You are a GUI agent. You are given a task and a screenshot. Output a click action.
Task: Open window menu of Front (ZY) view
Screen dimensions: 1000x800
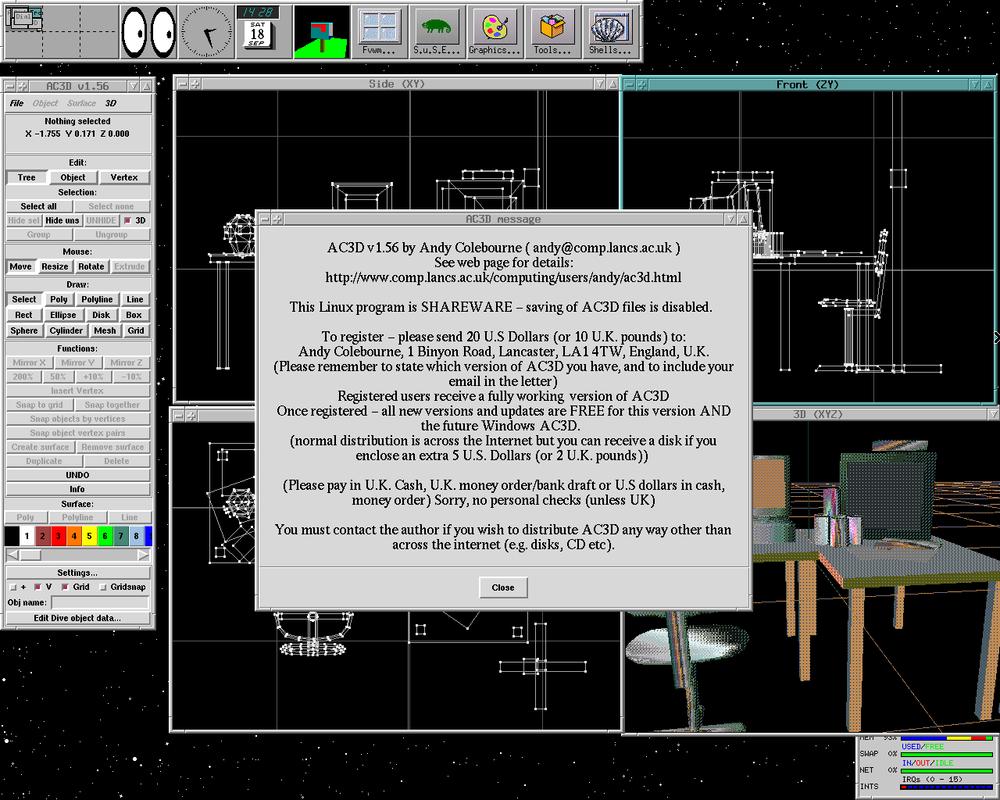(630, 84)
